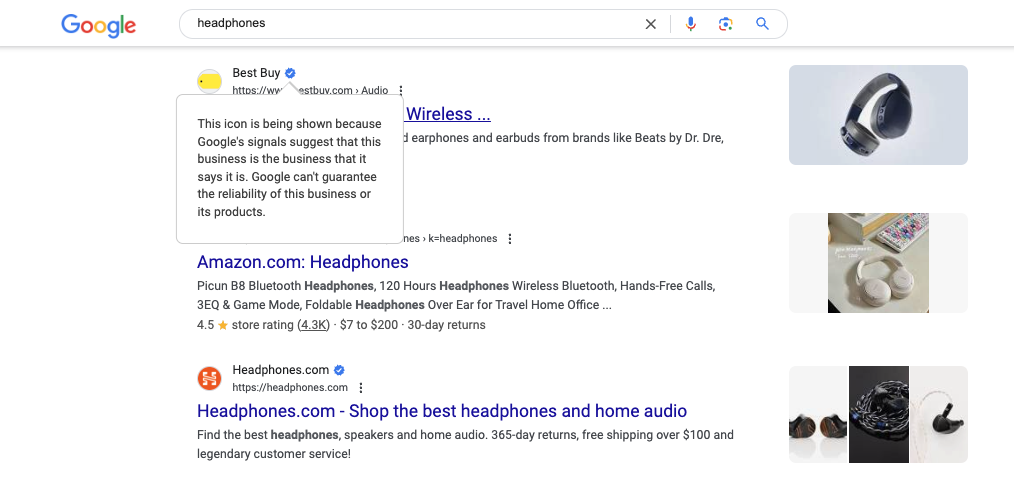1014x498 pixels.
Task: Start voice search with the microphone
Action: coord(690,24)
